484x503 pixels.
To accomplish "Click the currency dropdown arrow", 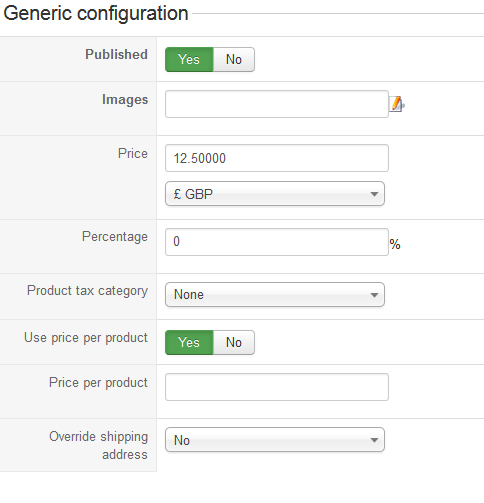I will tap(374, 194).
